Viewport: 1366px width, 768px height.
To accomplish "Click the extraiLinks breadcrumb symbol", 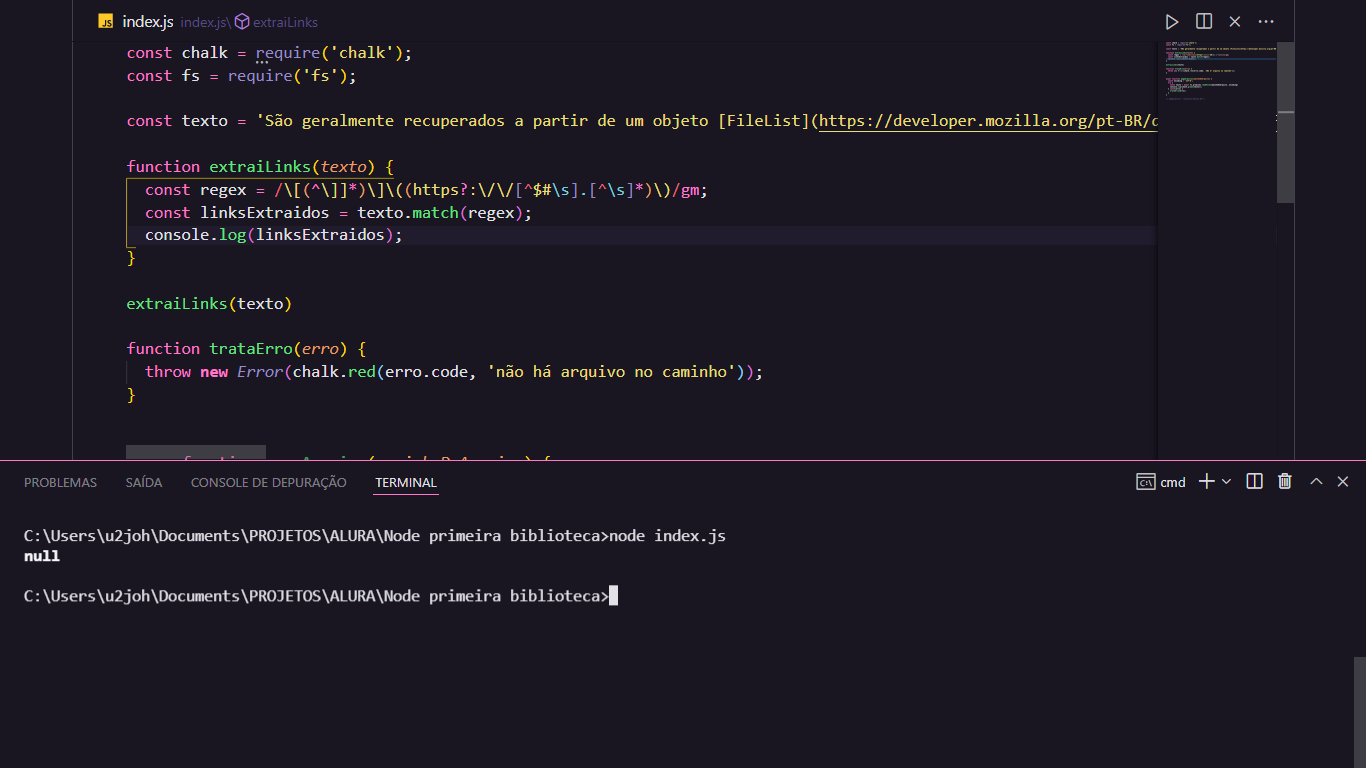I will coord(277,22).
